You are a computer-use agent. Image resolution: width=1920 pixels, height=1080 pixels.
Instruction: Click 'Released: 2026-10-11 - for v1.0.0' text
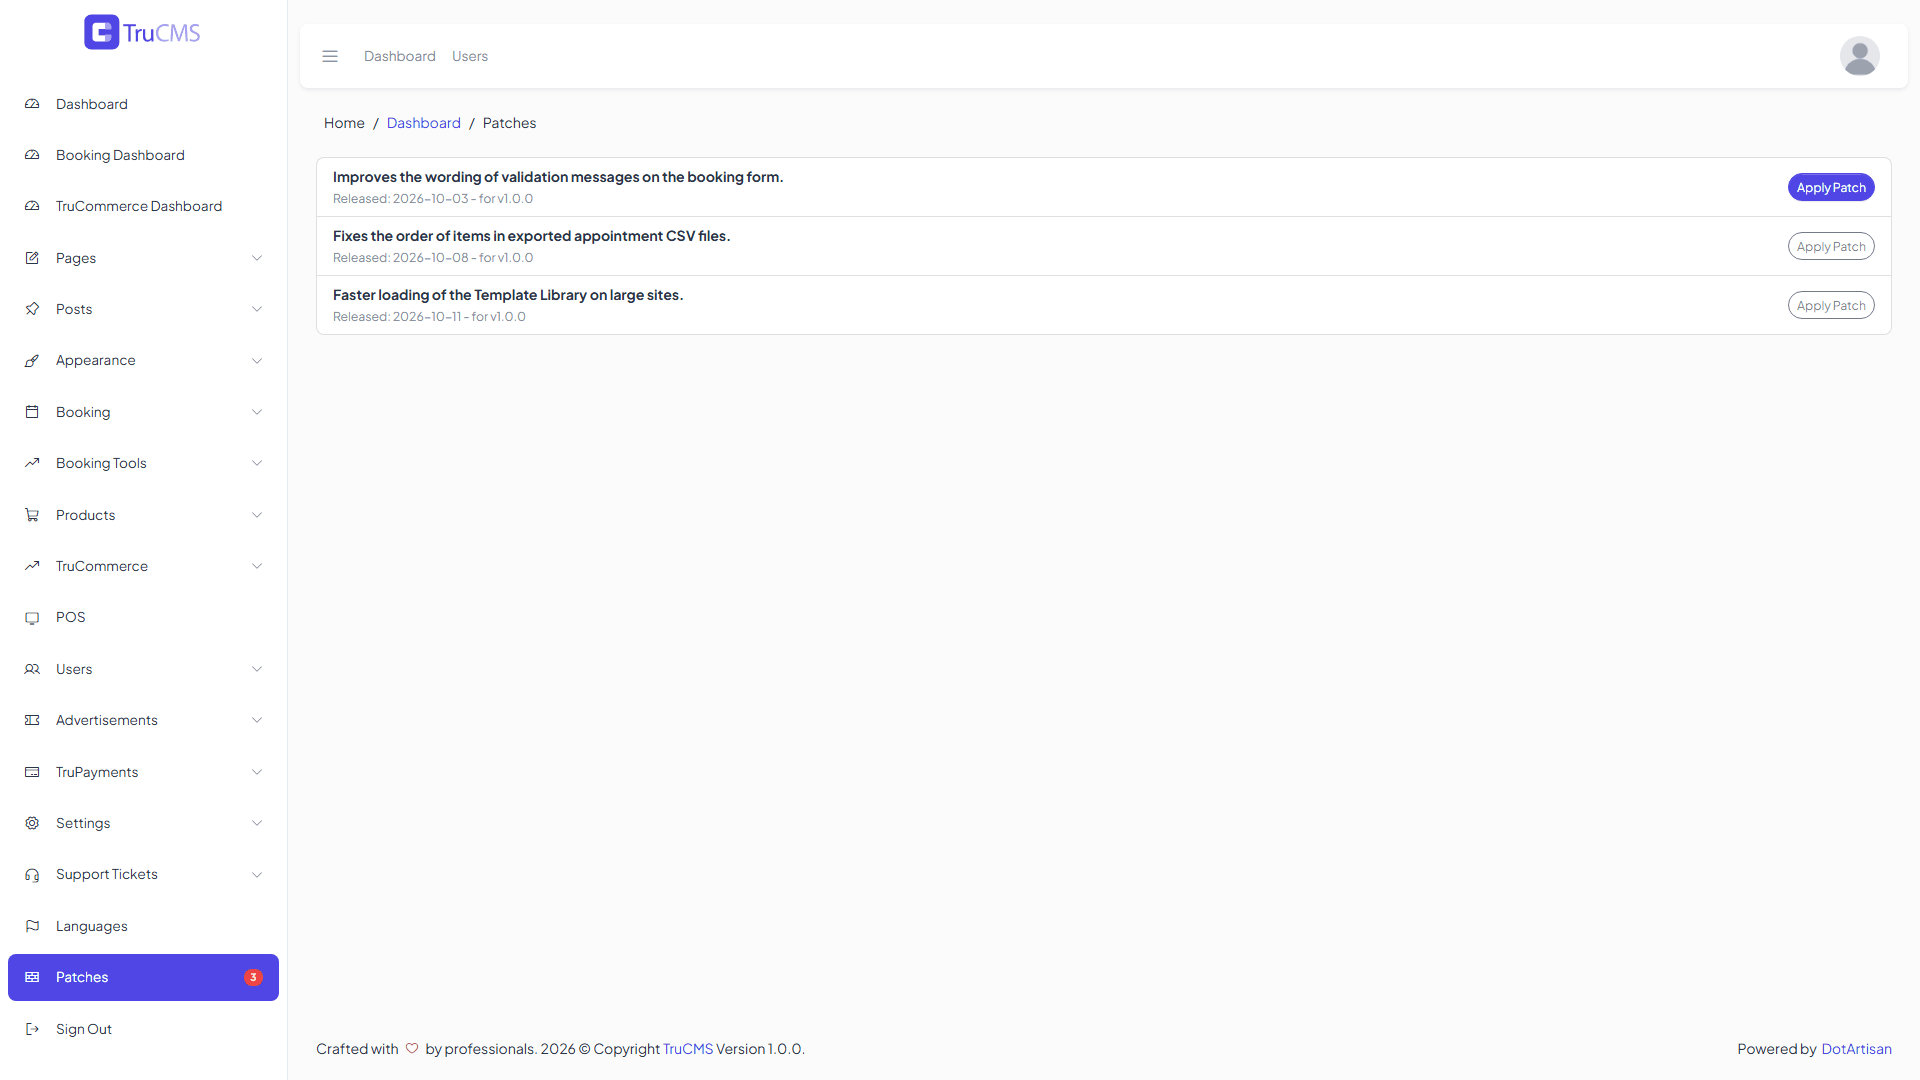(x=429, y=317)
